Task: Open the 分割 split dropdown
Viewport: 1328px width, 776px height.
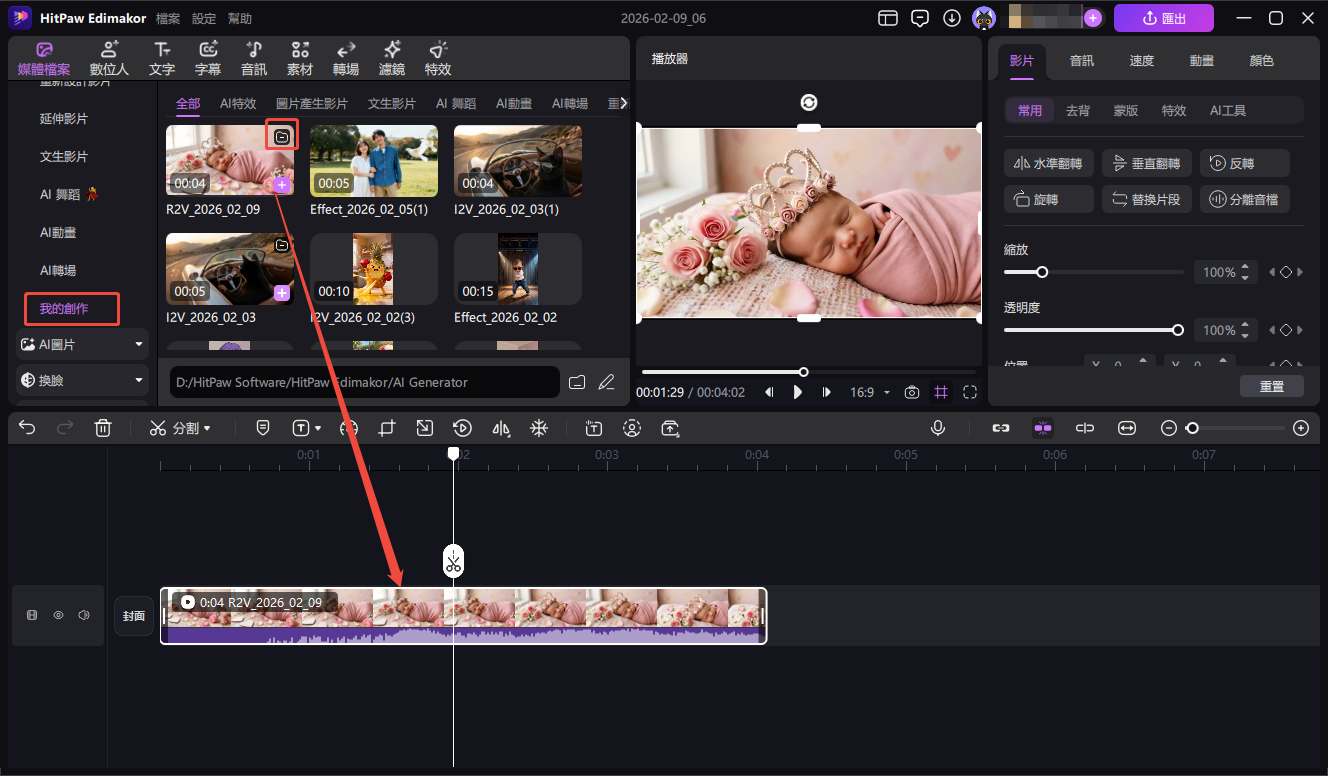Action: [x=180, y=428]
